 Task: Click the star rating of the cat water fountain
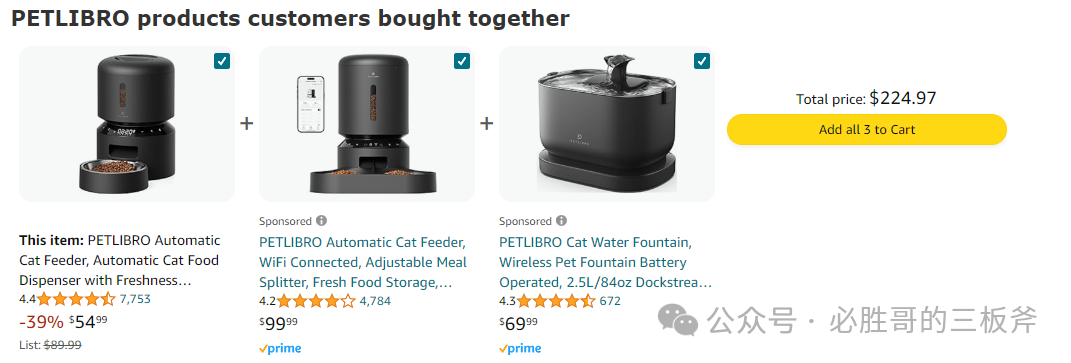pyautogui.click(x=556, y=301)
